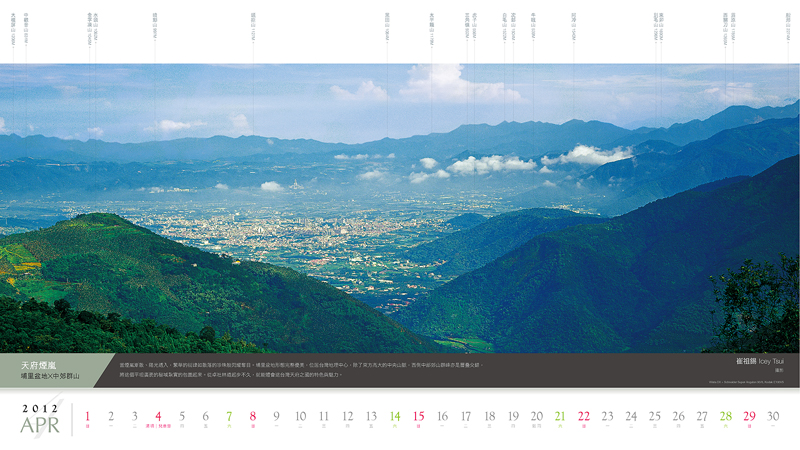Select red Sunday date 8
Screen dimensions: 800x450
click(x=253, y=416)
